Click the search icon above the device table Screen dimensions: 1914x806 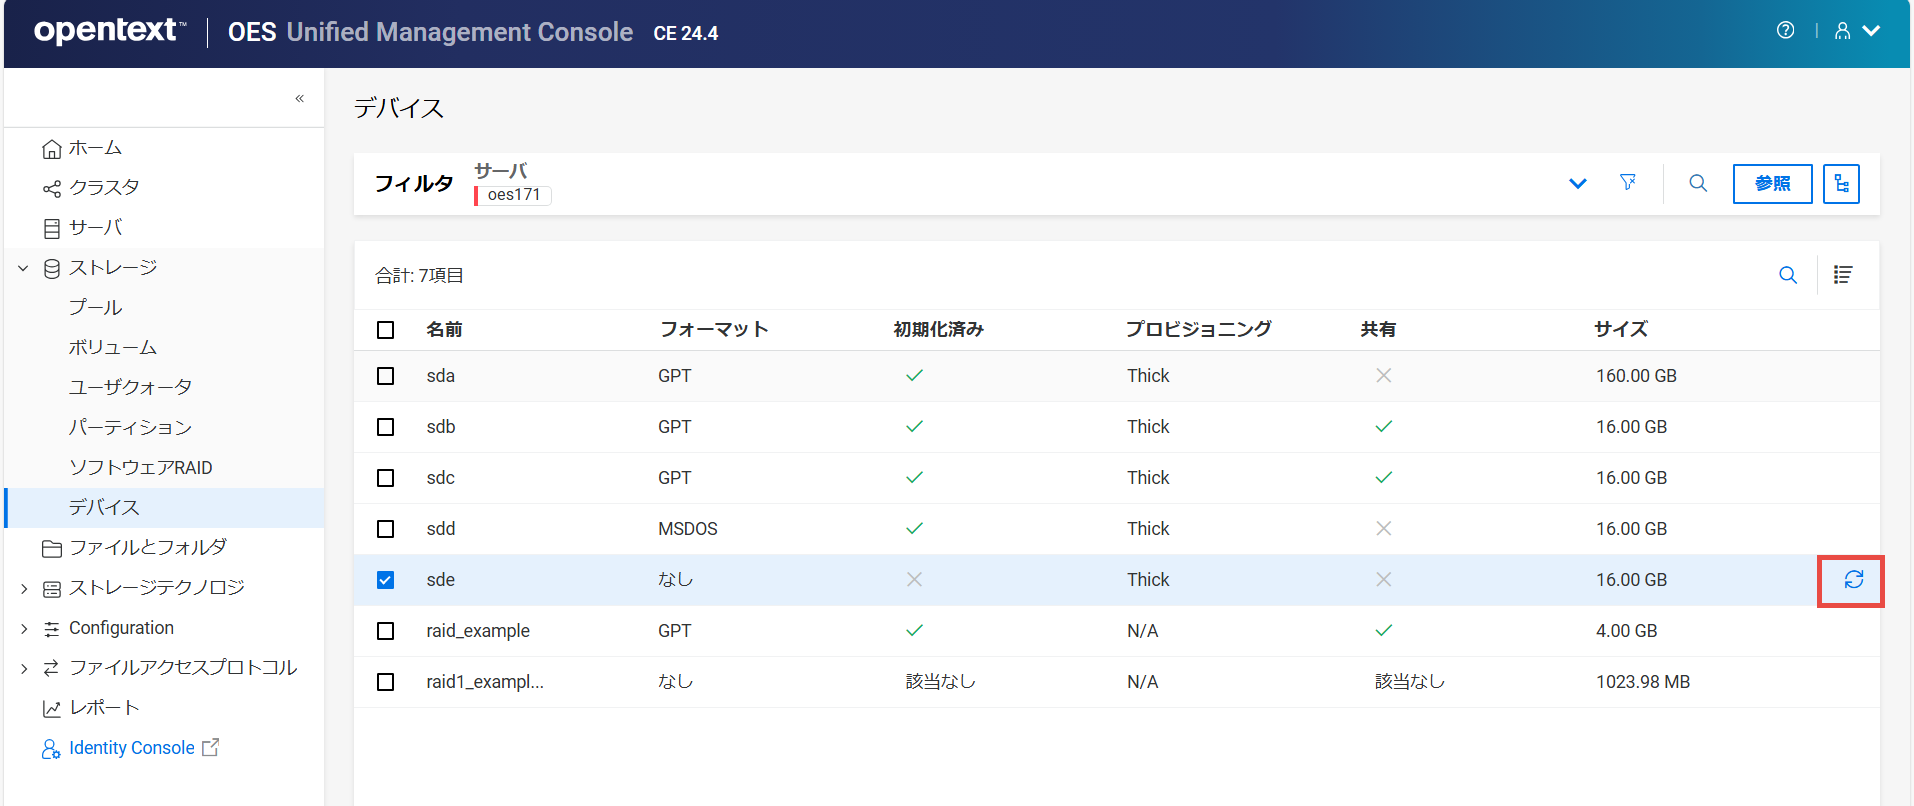coord(1788,275)
